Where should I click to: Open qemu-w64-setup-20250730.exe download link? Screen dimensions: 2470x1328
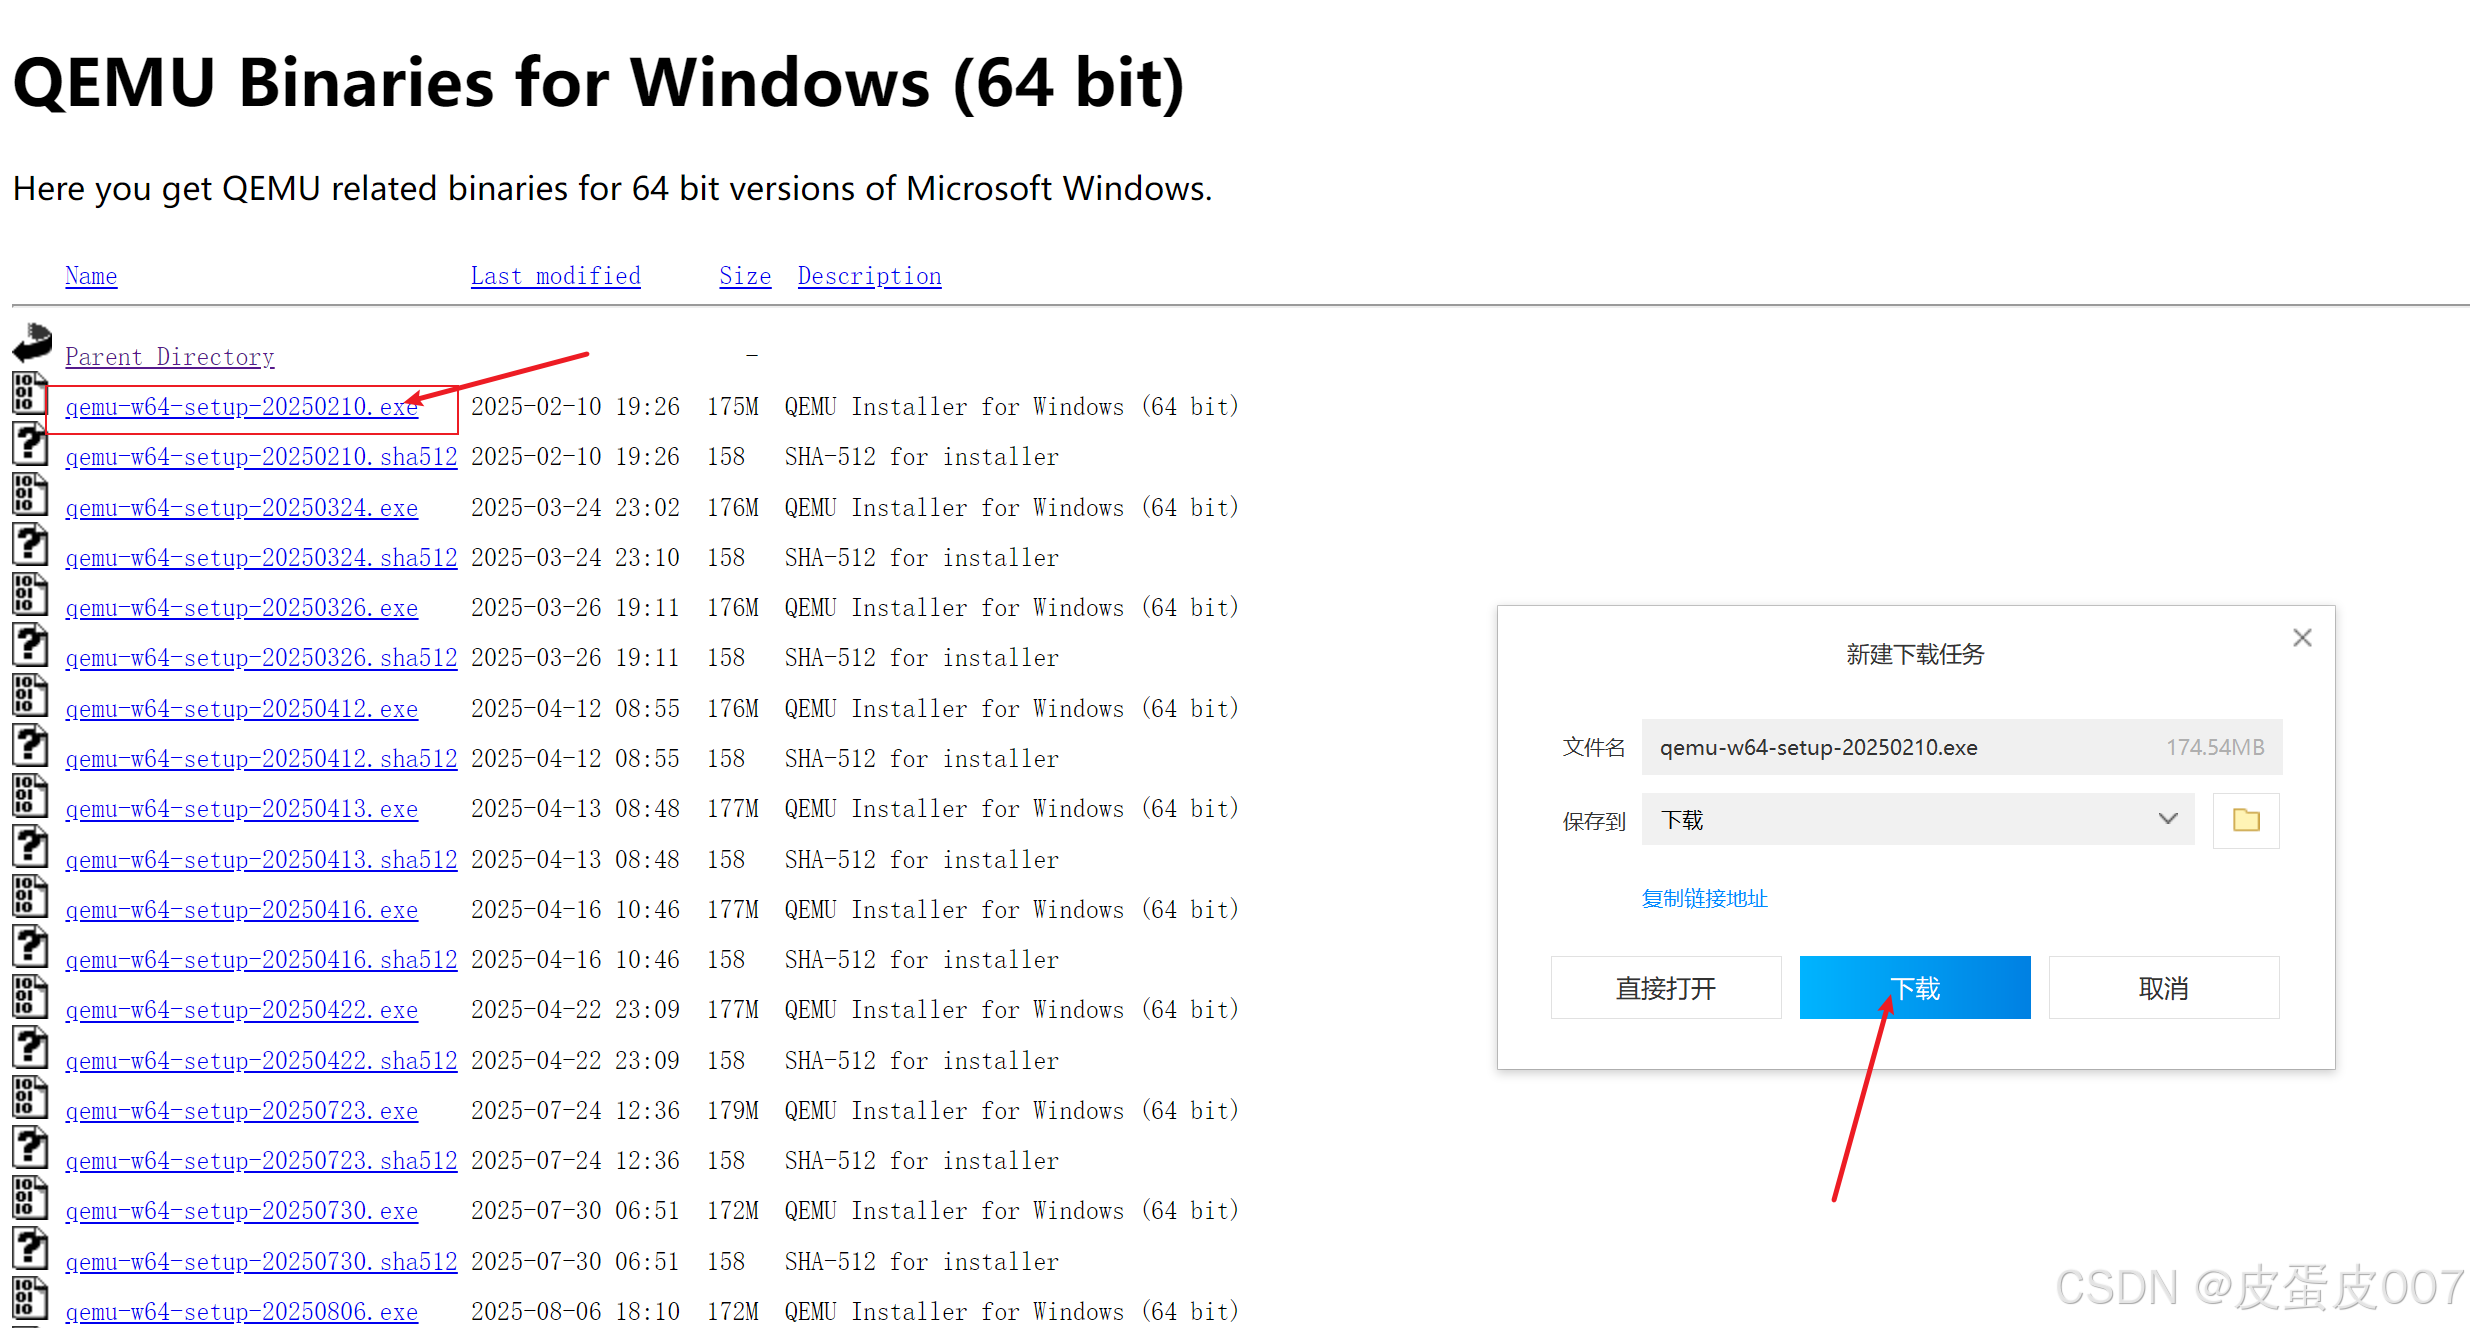(241, 1211)
